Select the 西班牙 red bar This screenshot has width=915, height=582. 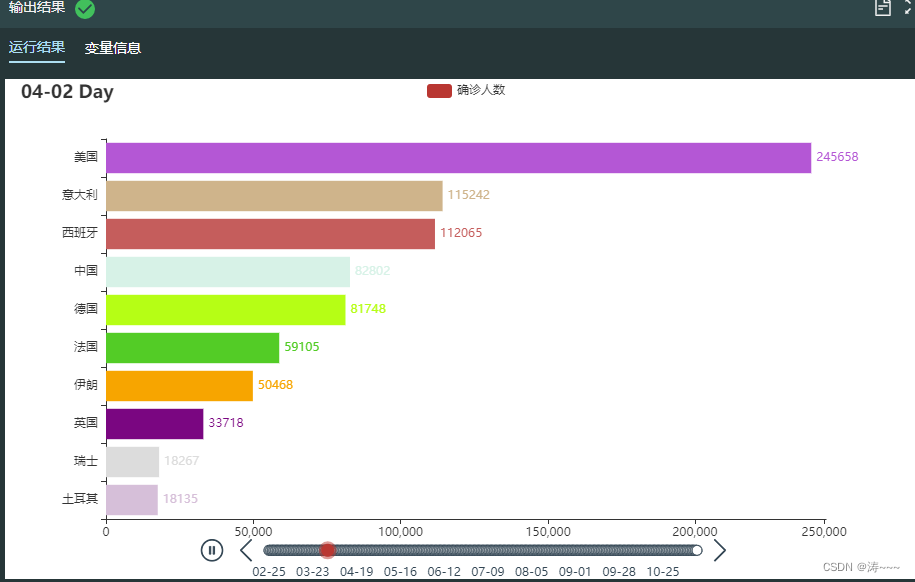pyautogui.click(x=270, y=234)
